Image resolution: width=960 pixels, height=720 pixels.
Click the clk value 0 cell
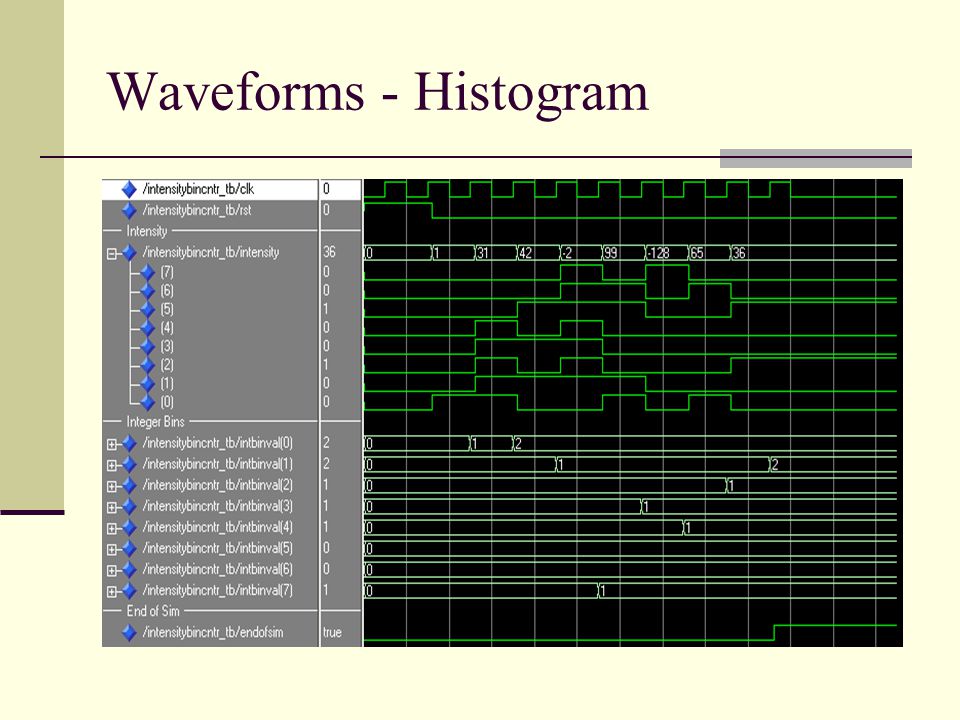coord(340,189)
